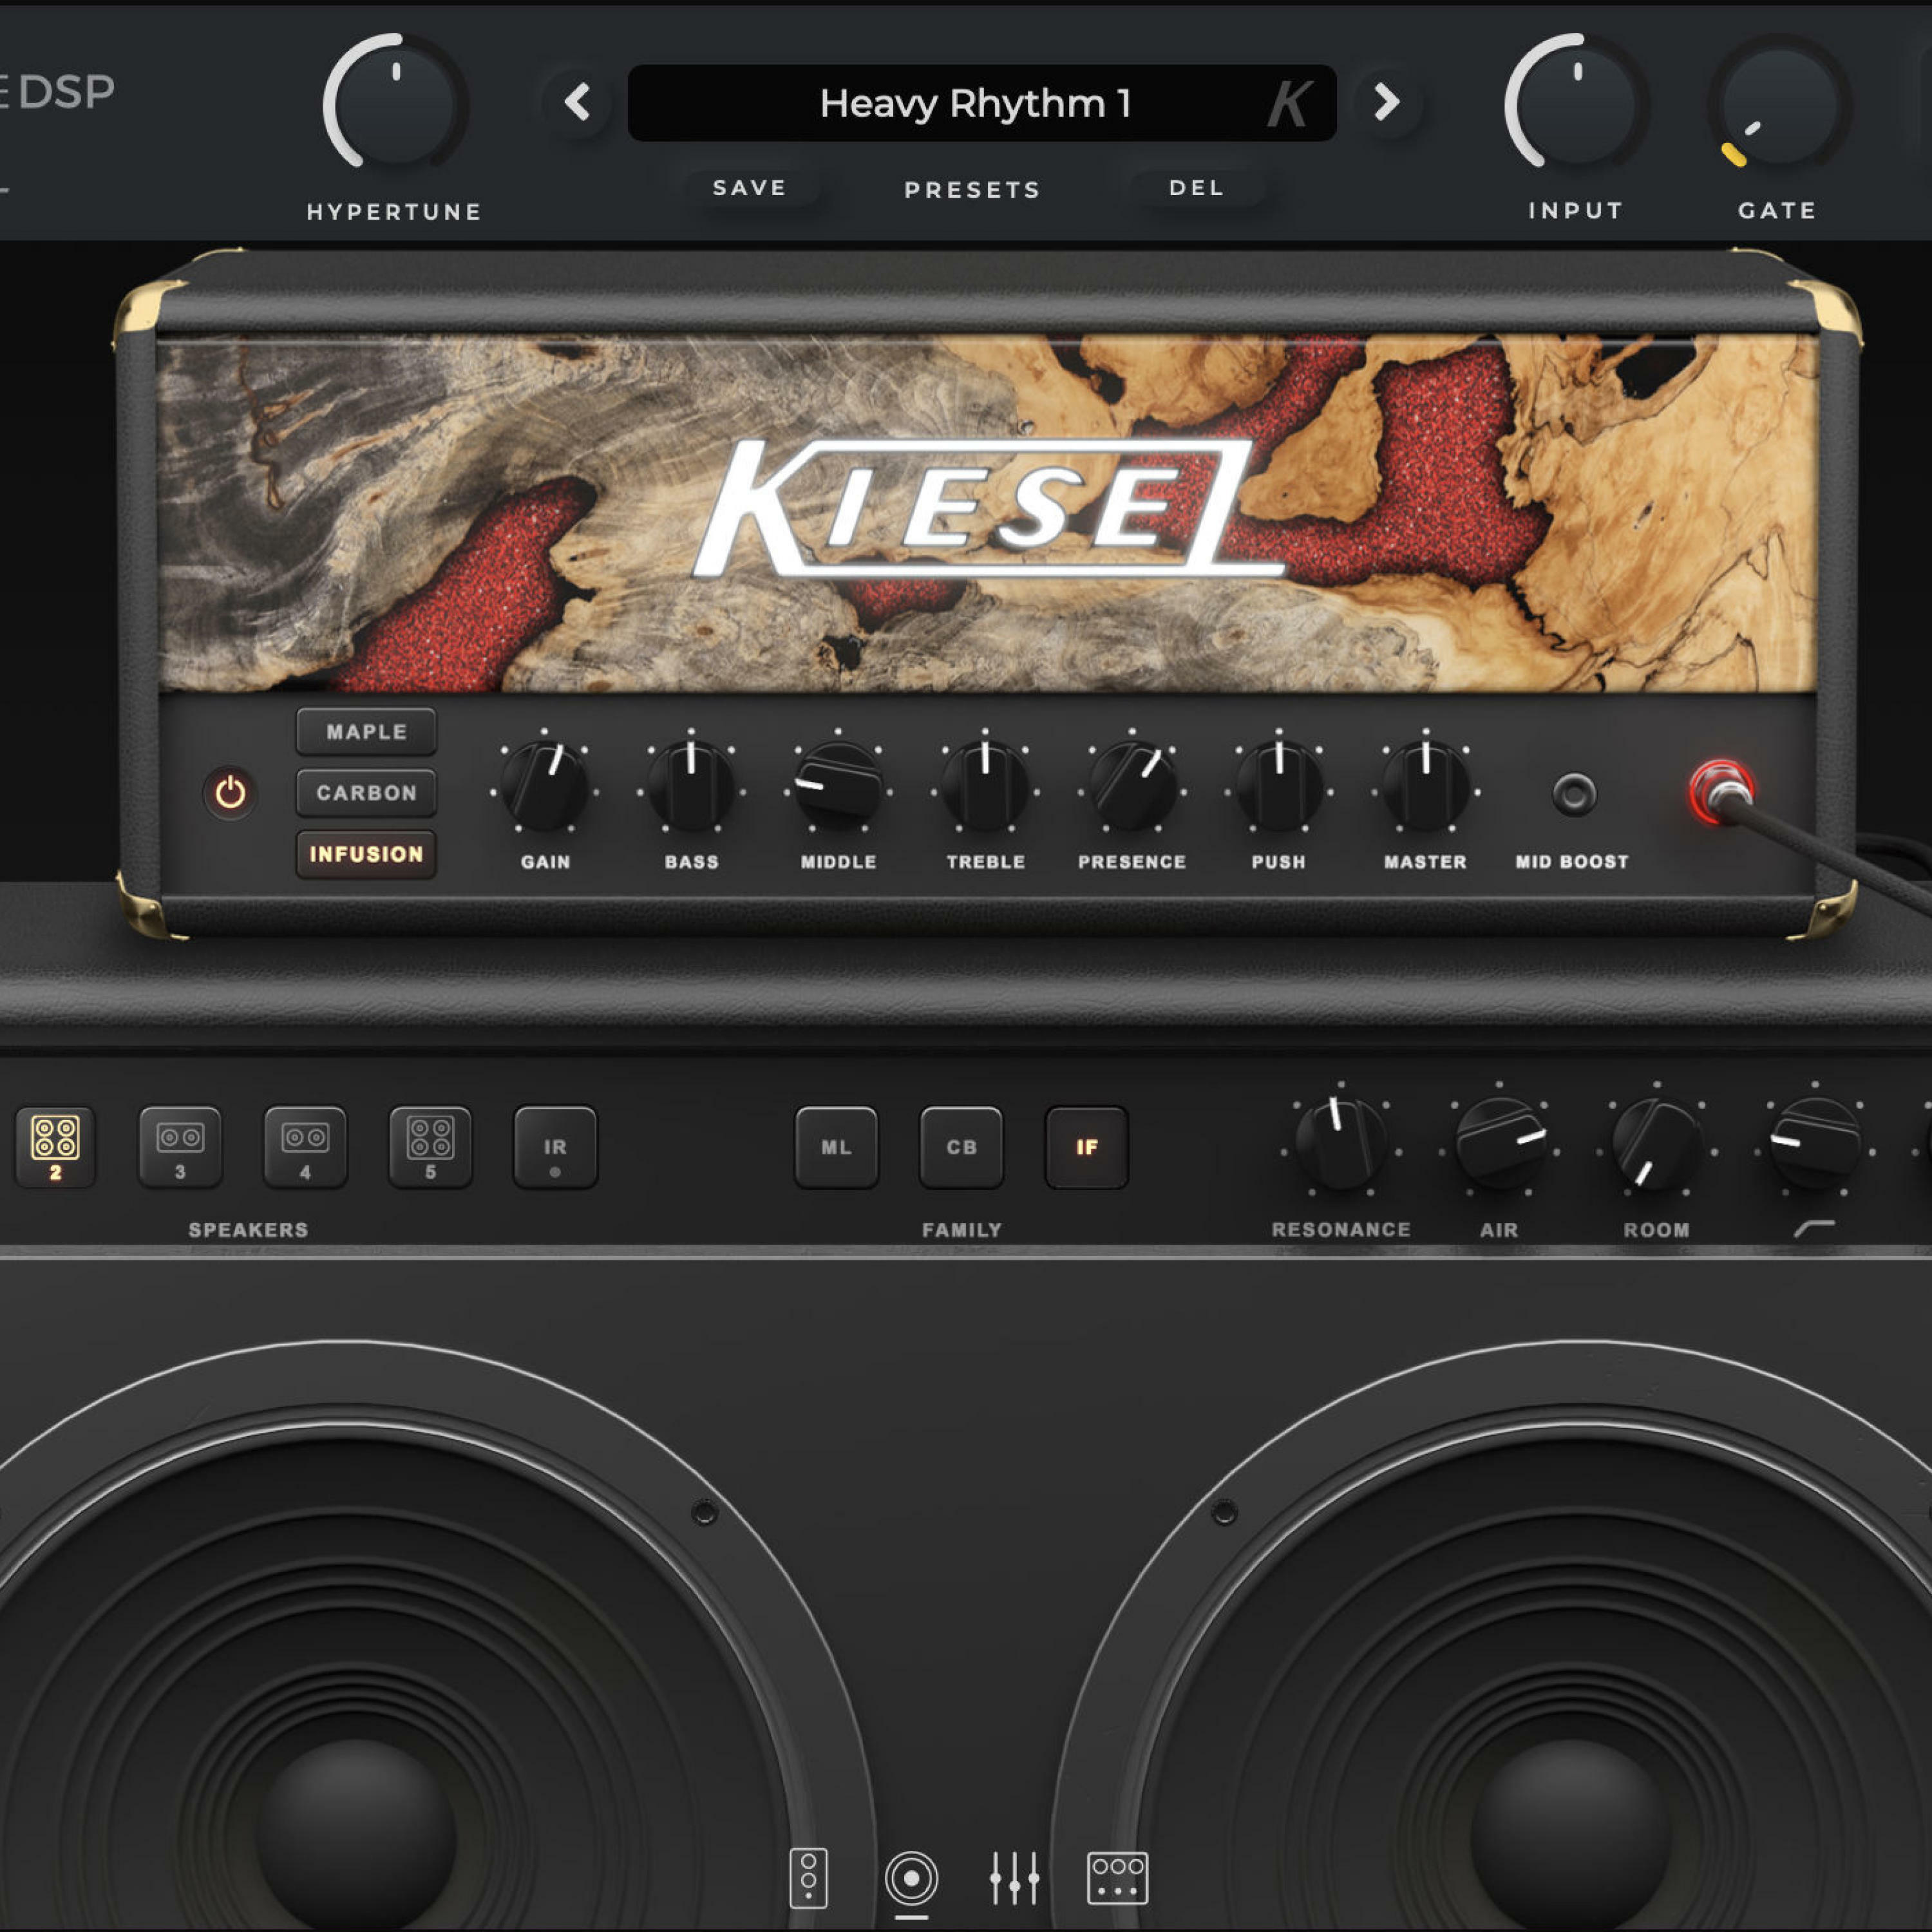1932x1932 pixels.
Task: Select the 4-speaker cabinet icon labeled 2
Action: (x=55, y=1146)
